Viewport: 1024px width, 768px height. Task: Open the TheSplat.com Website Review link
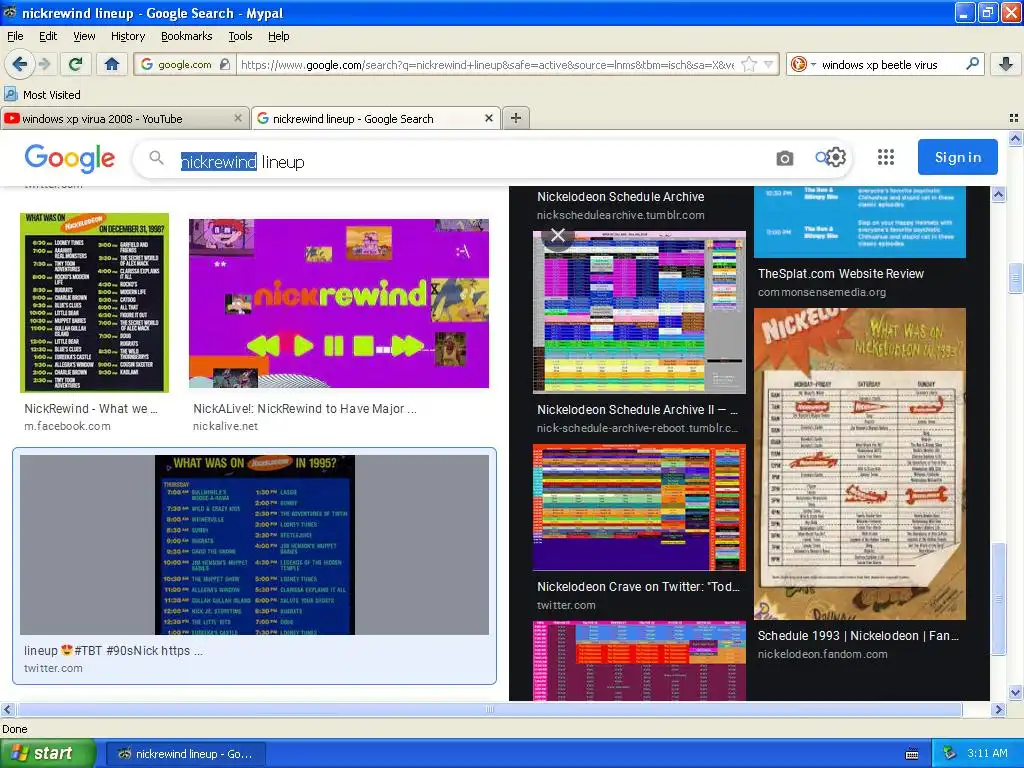840,274
